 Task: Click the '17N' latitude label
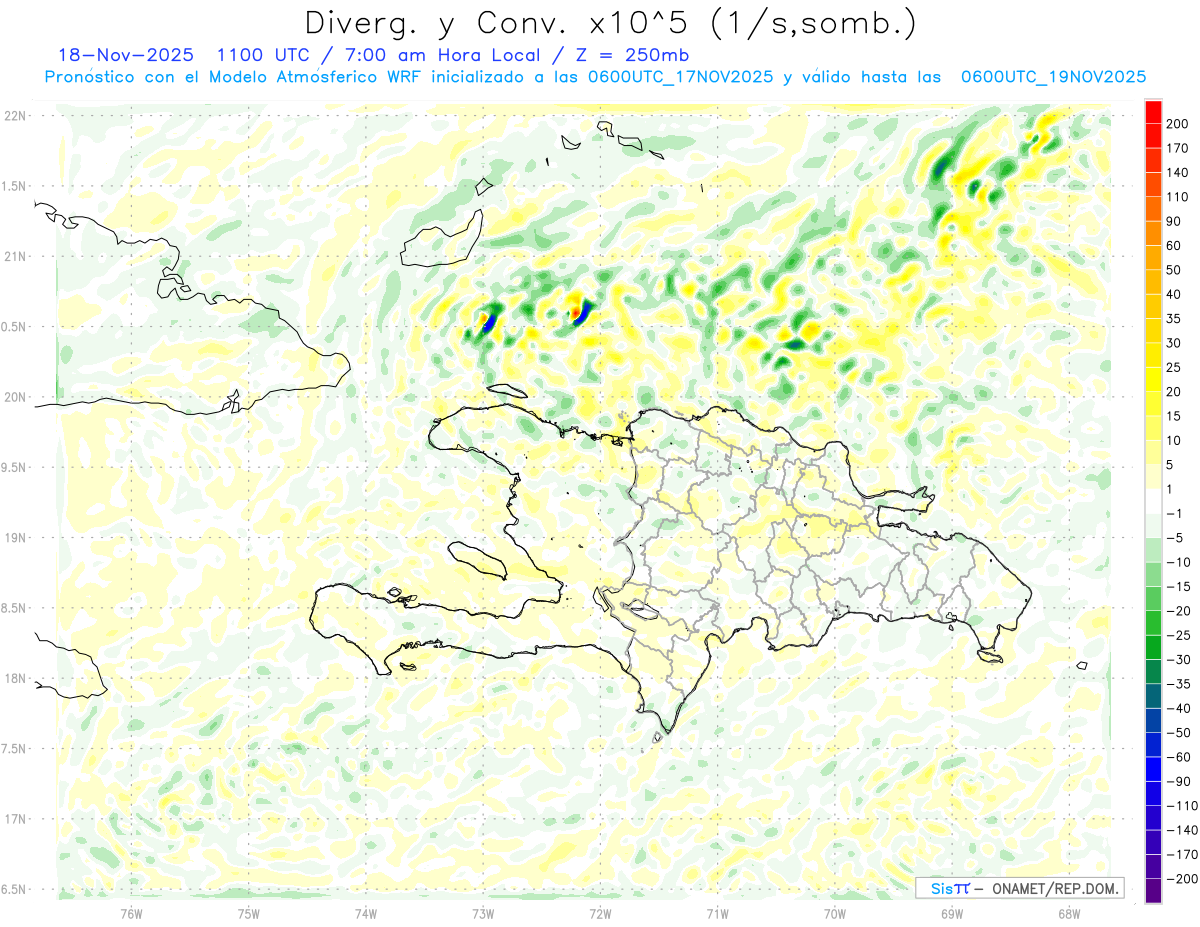(16, 819)
